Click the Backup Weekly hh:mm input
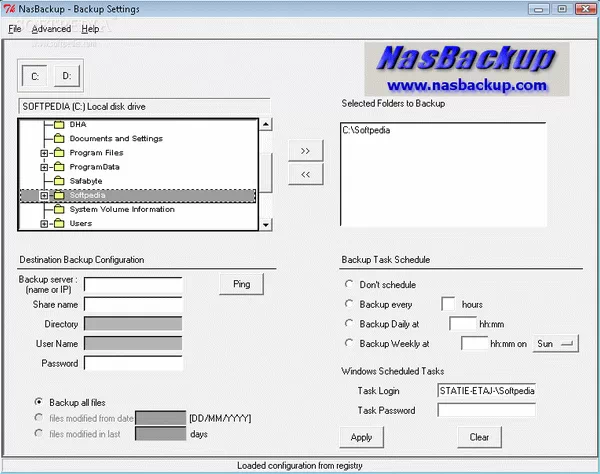The image size is (600, 474). click(x=475, y=343)
